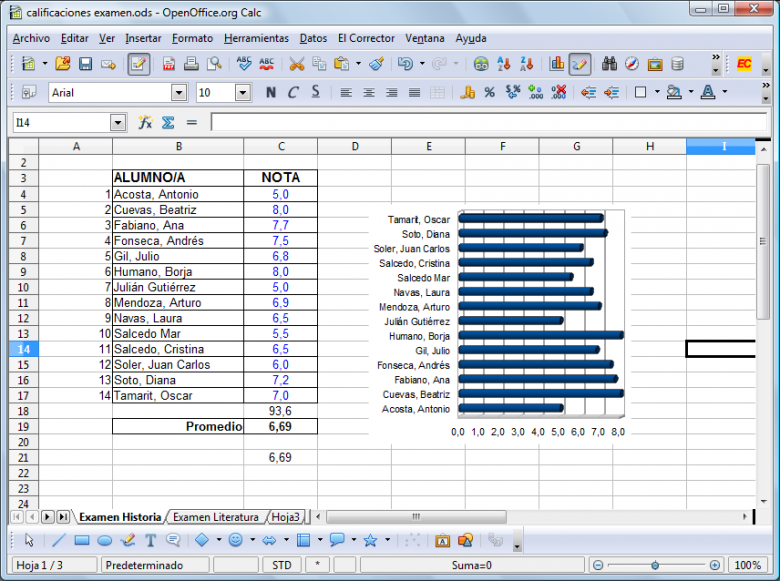Click the formula equals button

point(192,122)
